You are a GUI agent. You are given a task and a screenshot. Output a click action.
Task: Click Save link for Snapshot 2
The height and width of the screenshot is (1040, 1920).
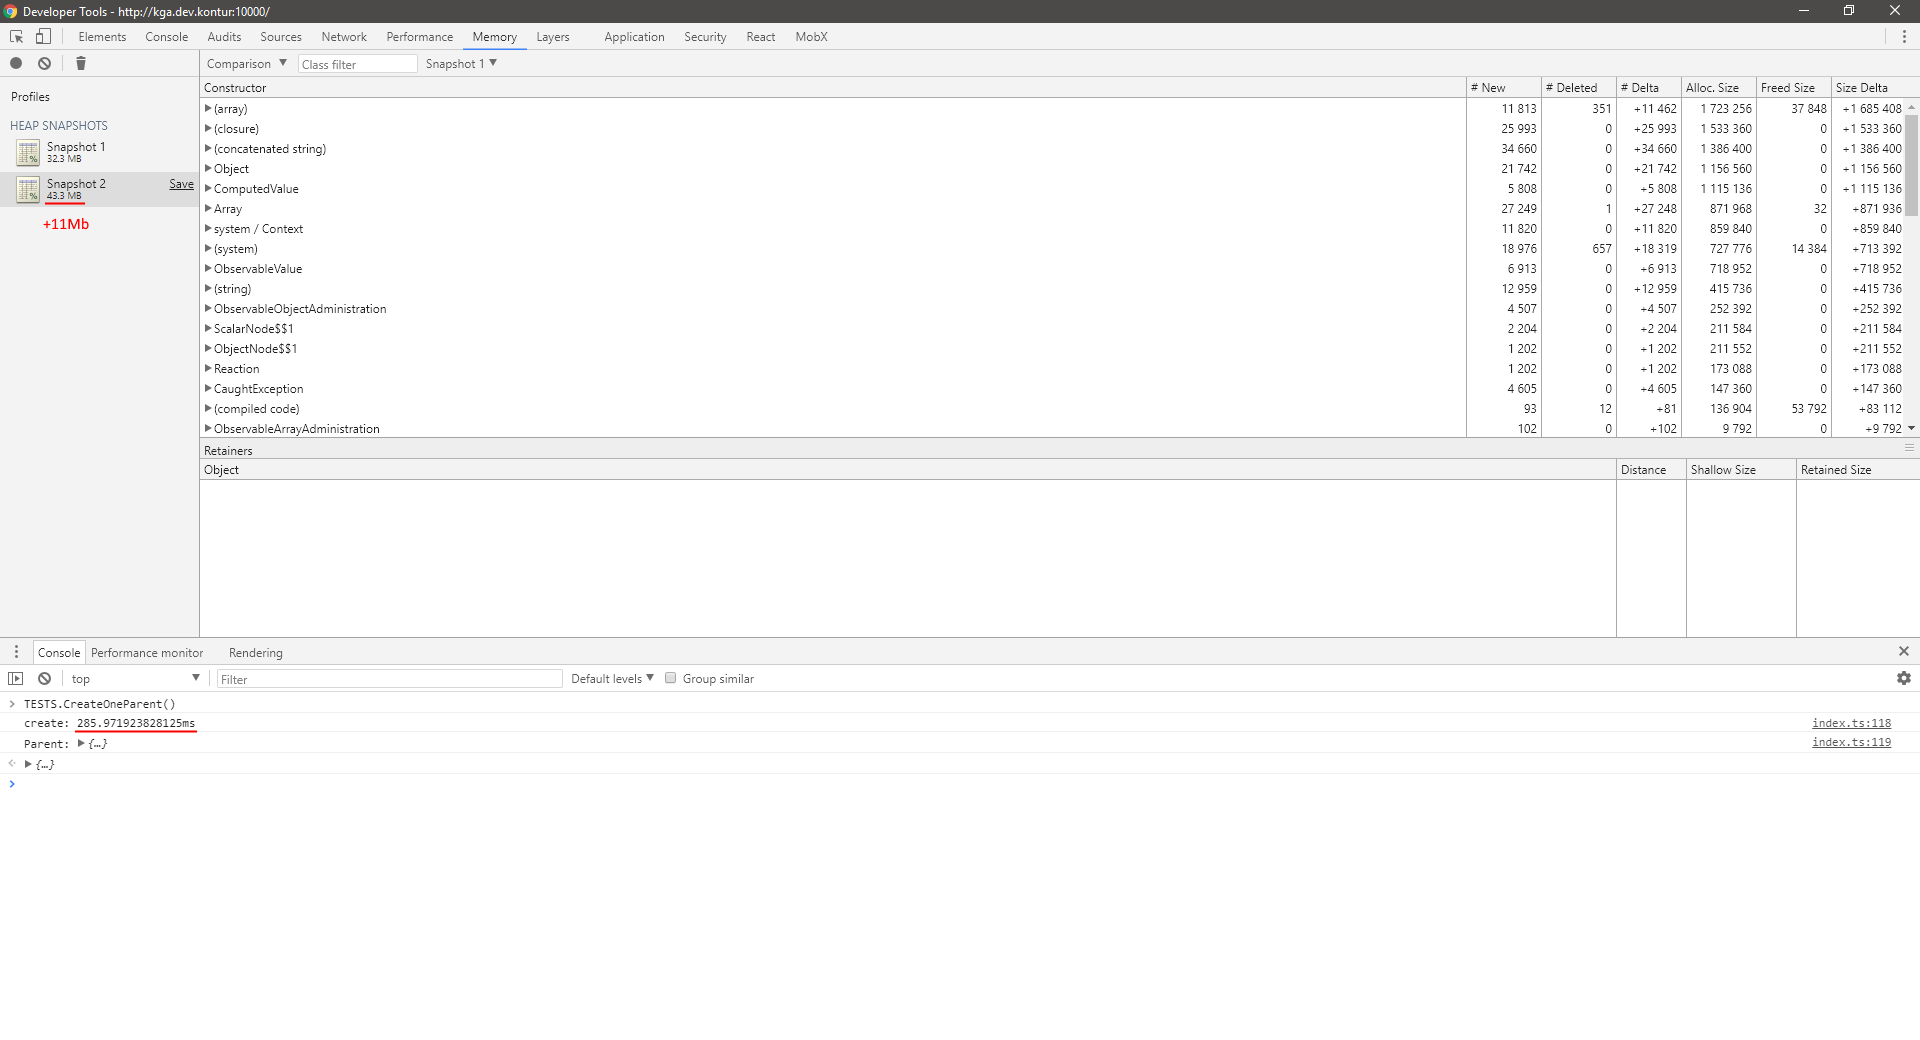click(x=181, y=184)
